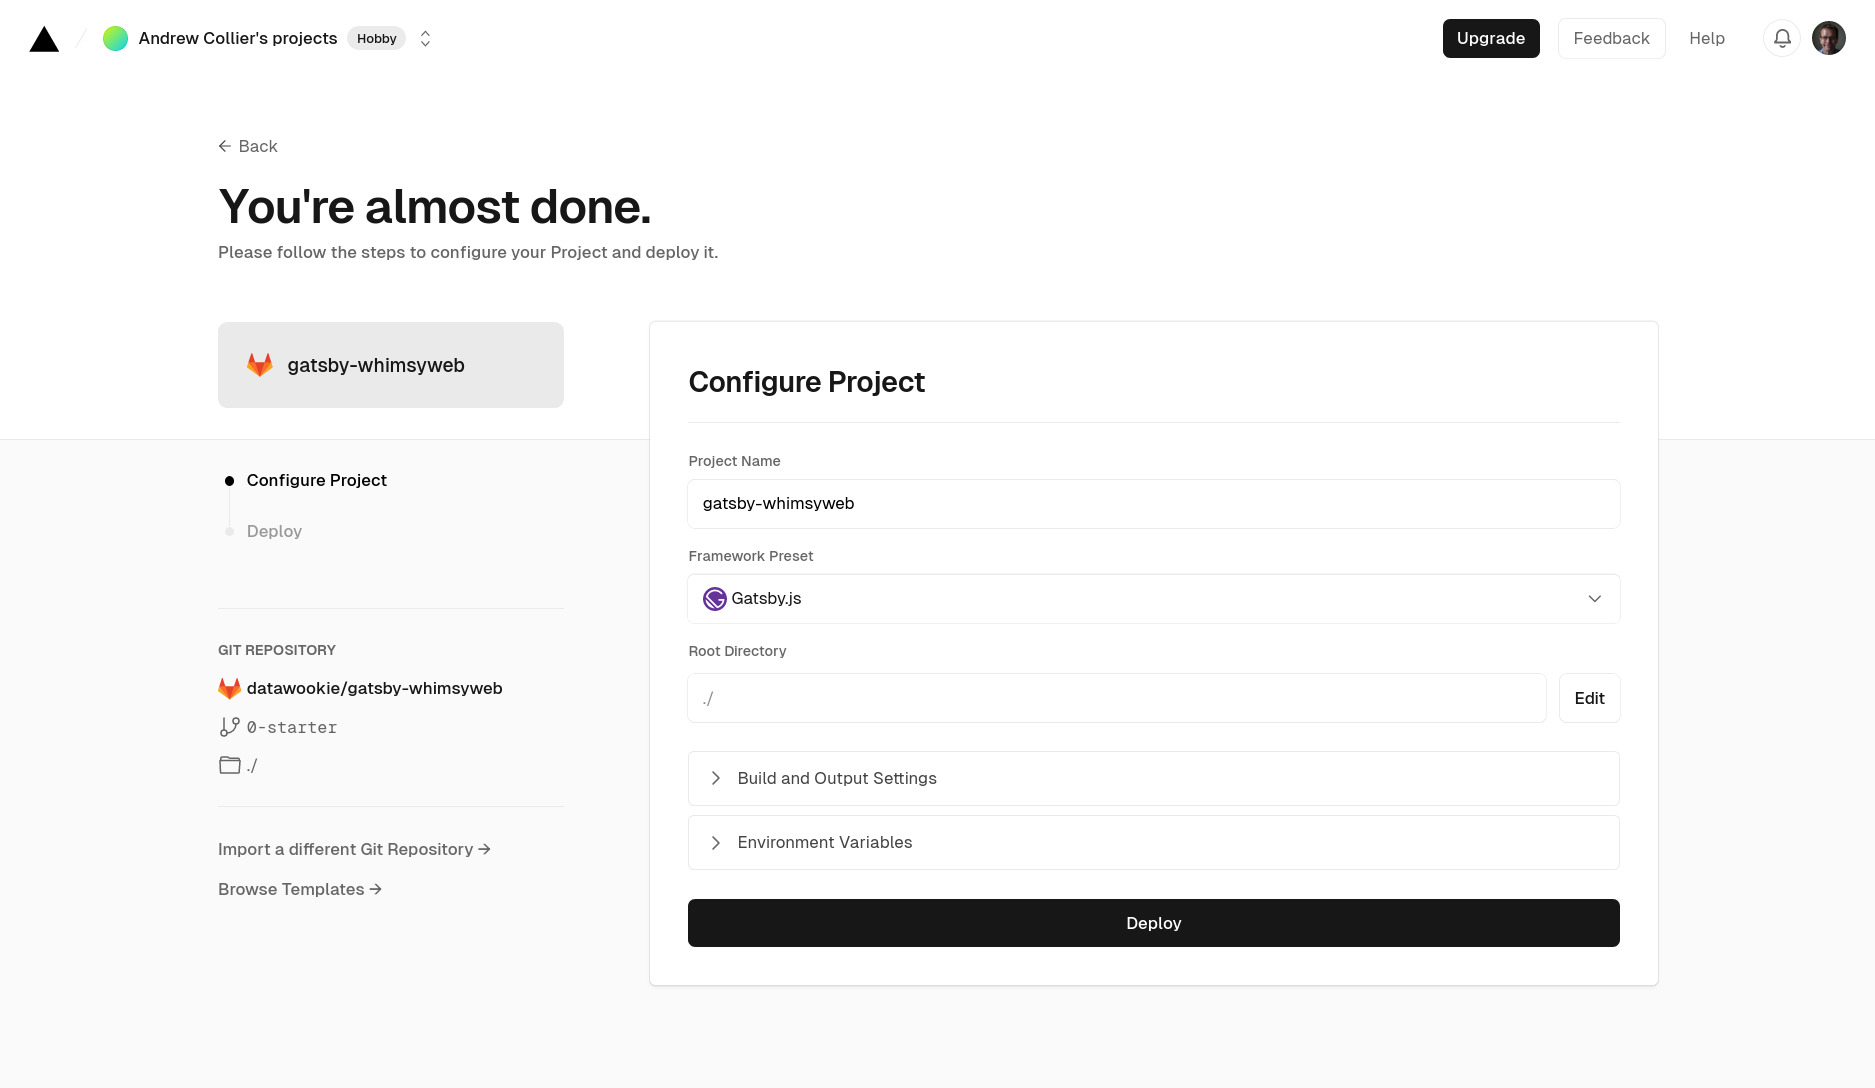Go Back using the arrow link
The height and width of the screenshot is (1088, 1875).
click(x=248, y=146)
